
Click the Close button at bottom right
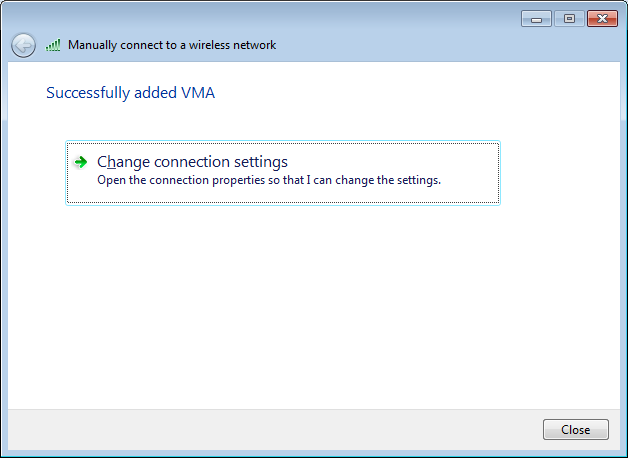point(576,430)
